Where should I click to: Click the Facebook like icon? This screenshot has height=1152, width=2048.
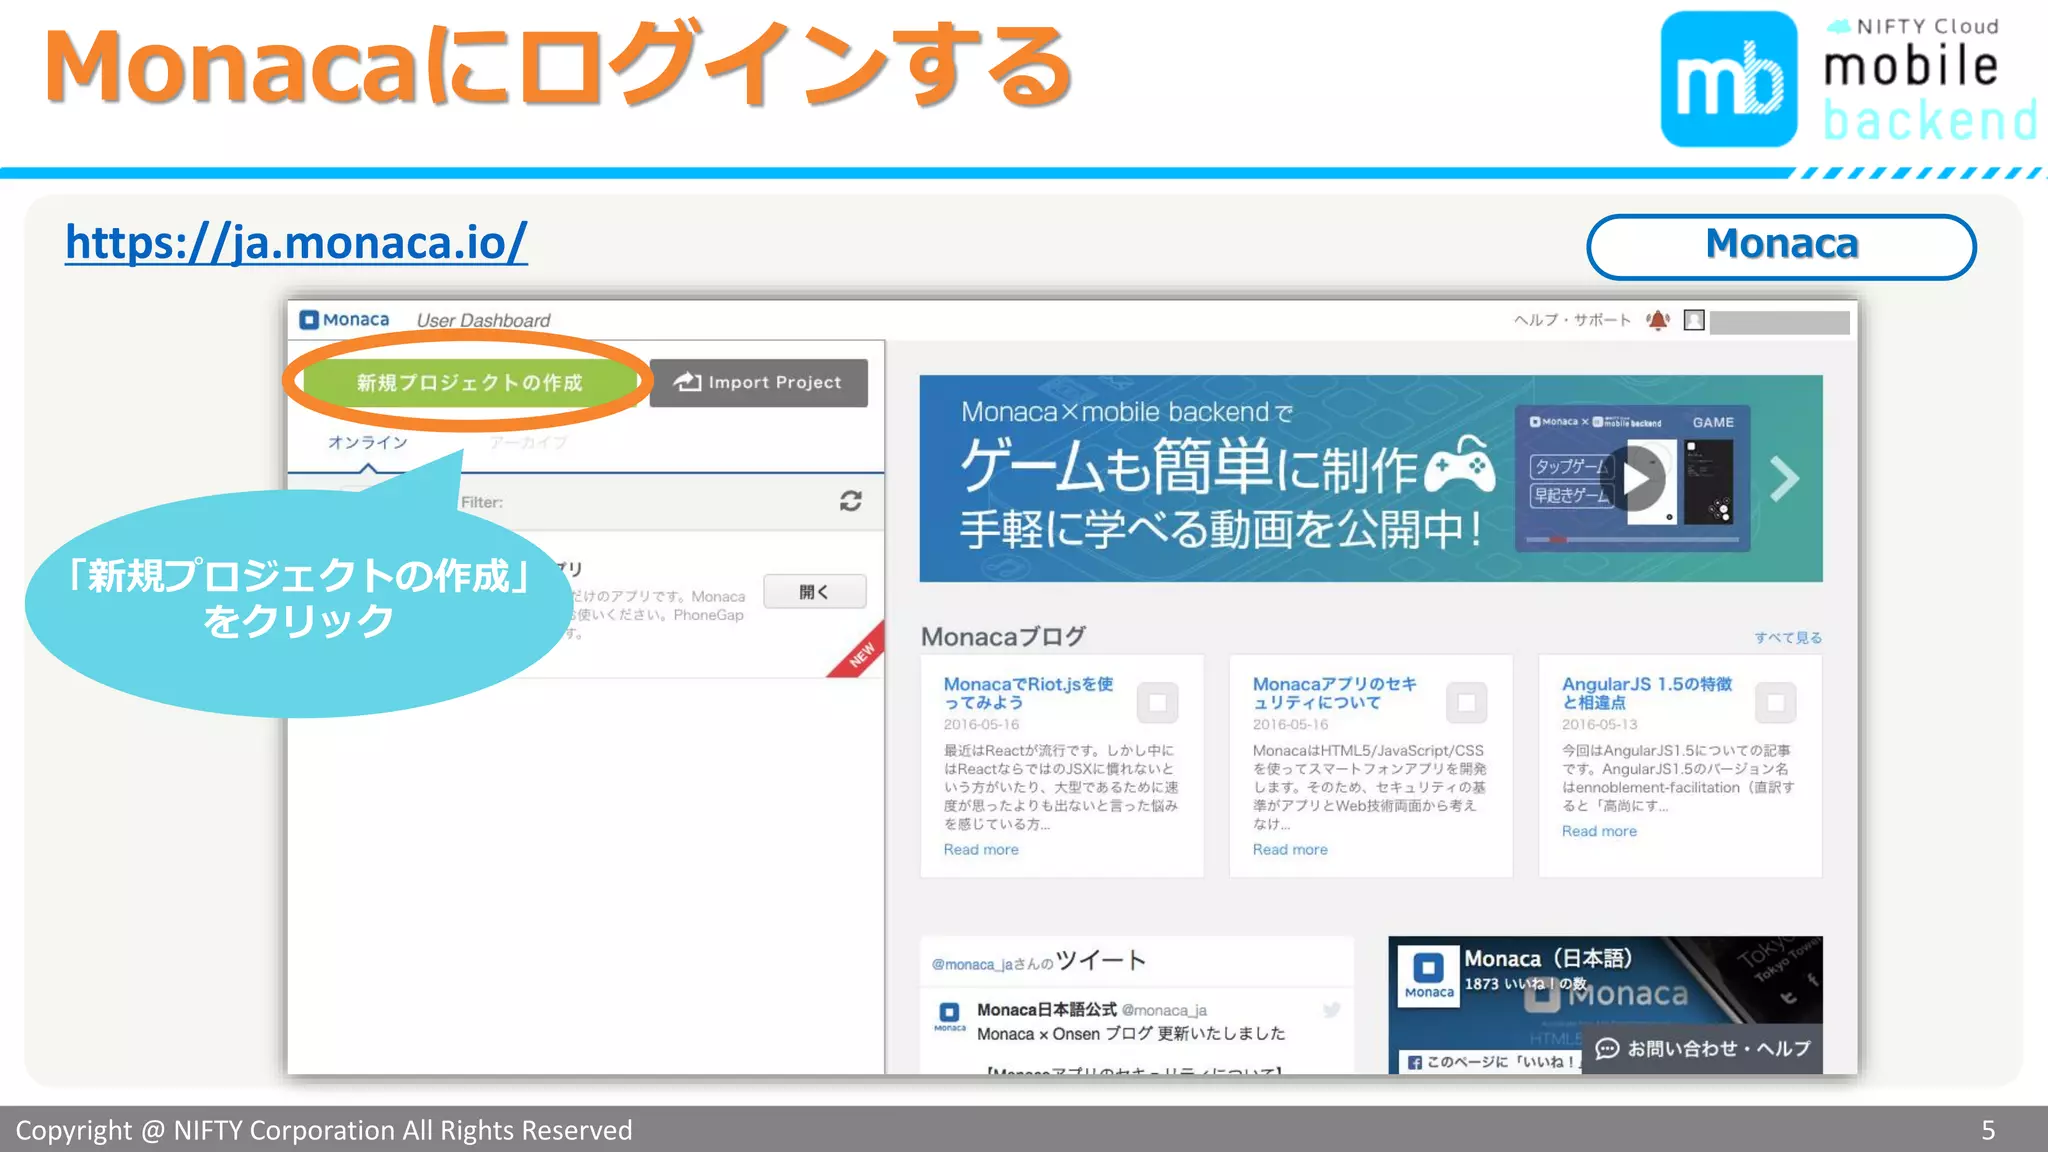coord(1415,1062)
